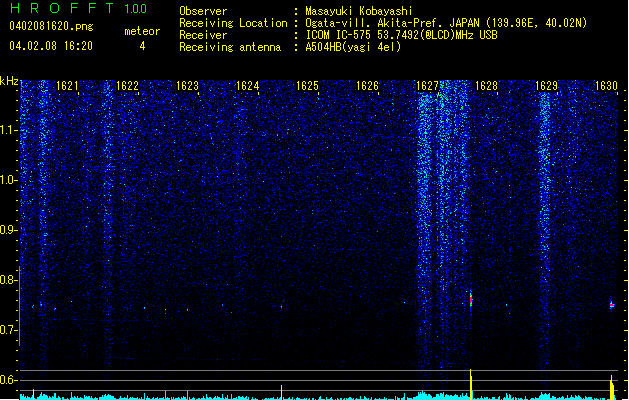Click the 1623 time marker
This screenshot has width=629, height=400.
[187, 86]
